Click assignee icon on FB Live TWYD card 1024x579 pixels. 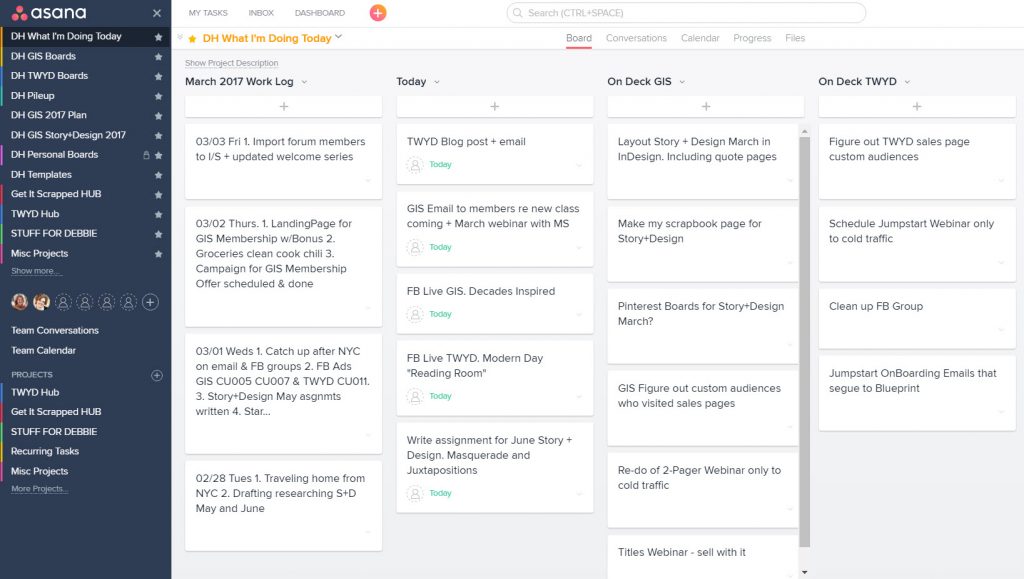point(415,396)
